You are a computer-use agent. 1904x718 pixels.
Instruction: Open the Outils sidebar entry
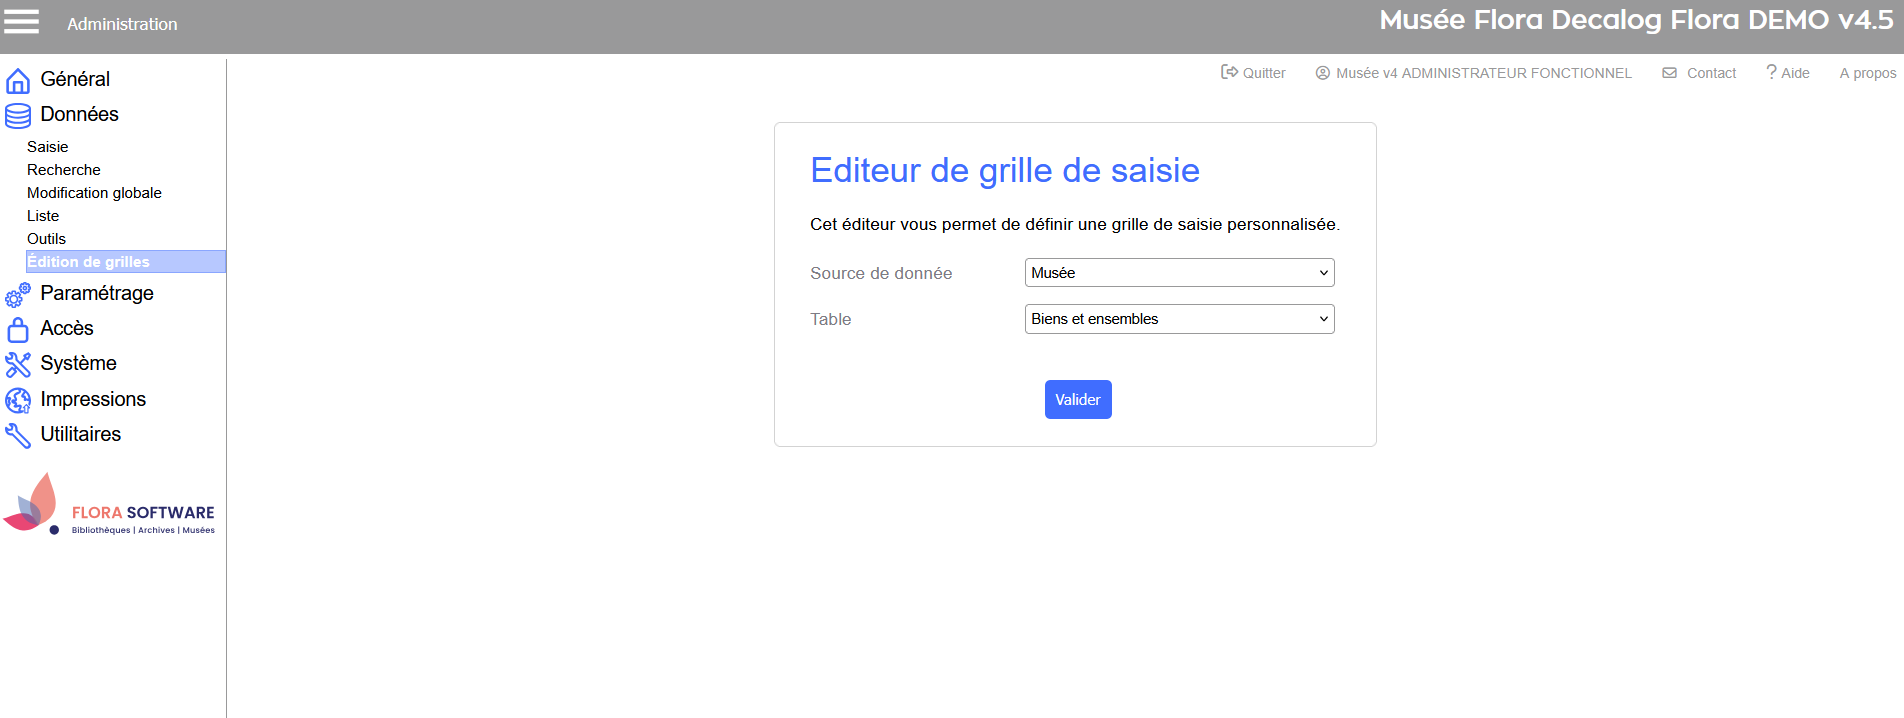point(47,239)
